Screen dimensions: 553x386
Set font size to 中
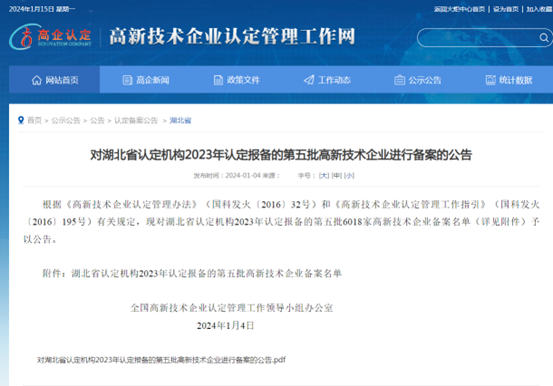[336, 175]
